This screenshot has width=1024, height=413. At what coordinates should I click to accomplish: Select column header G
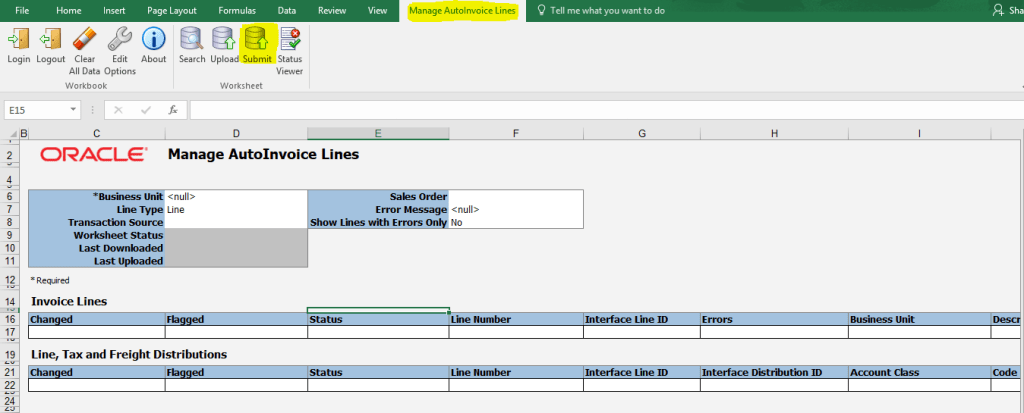641,133
